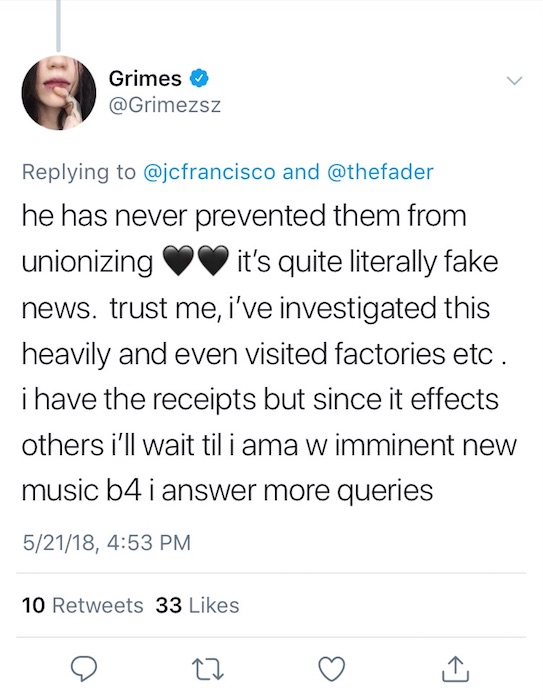Click the thread line above avatar

[x=58, y=25]
